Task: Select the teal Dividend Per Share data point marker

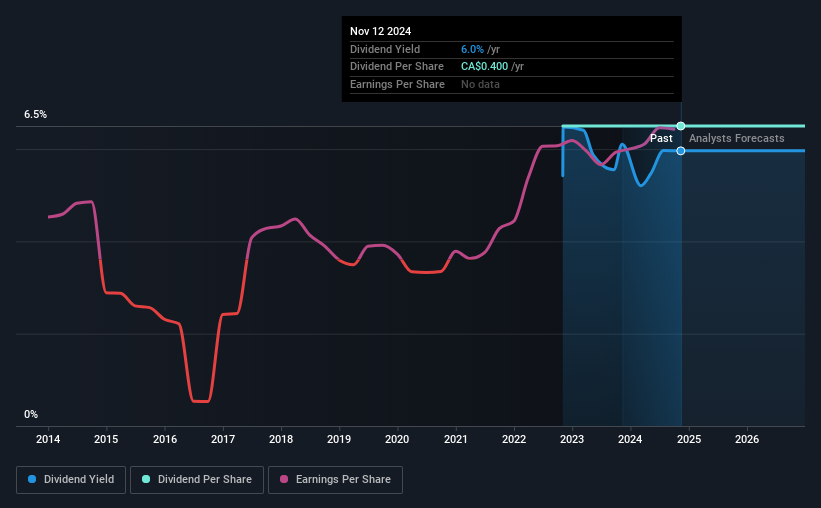Action: point(681,126)
